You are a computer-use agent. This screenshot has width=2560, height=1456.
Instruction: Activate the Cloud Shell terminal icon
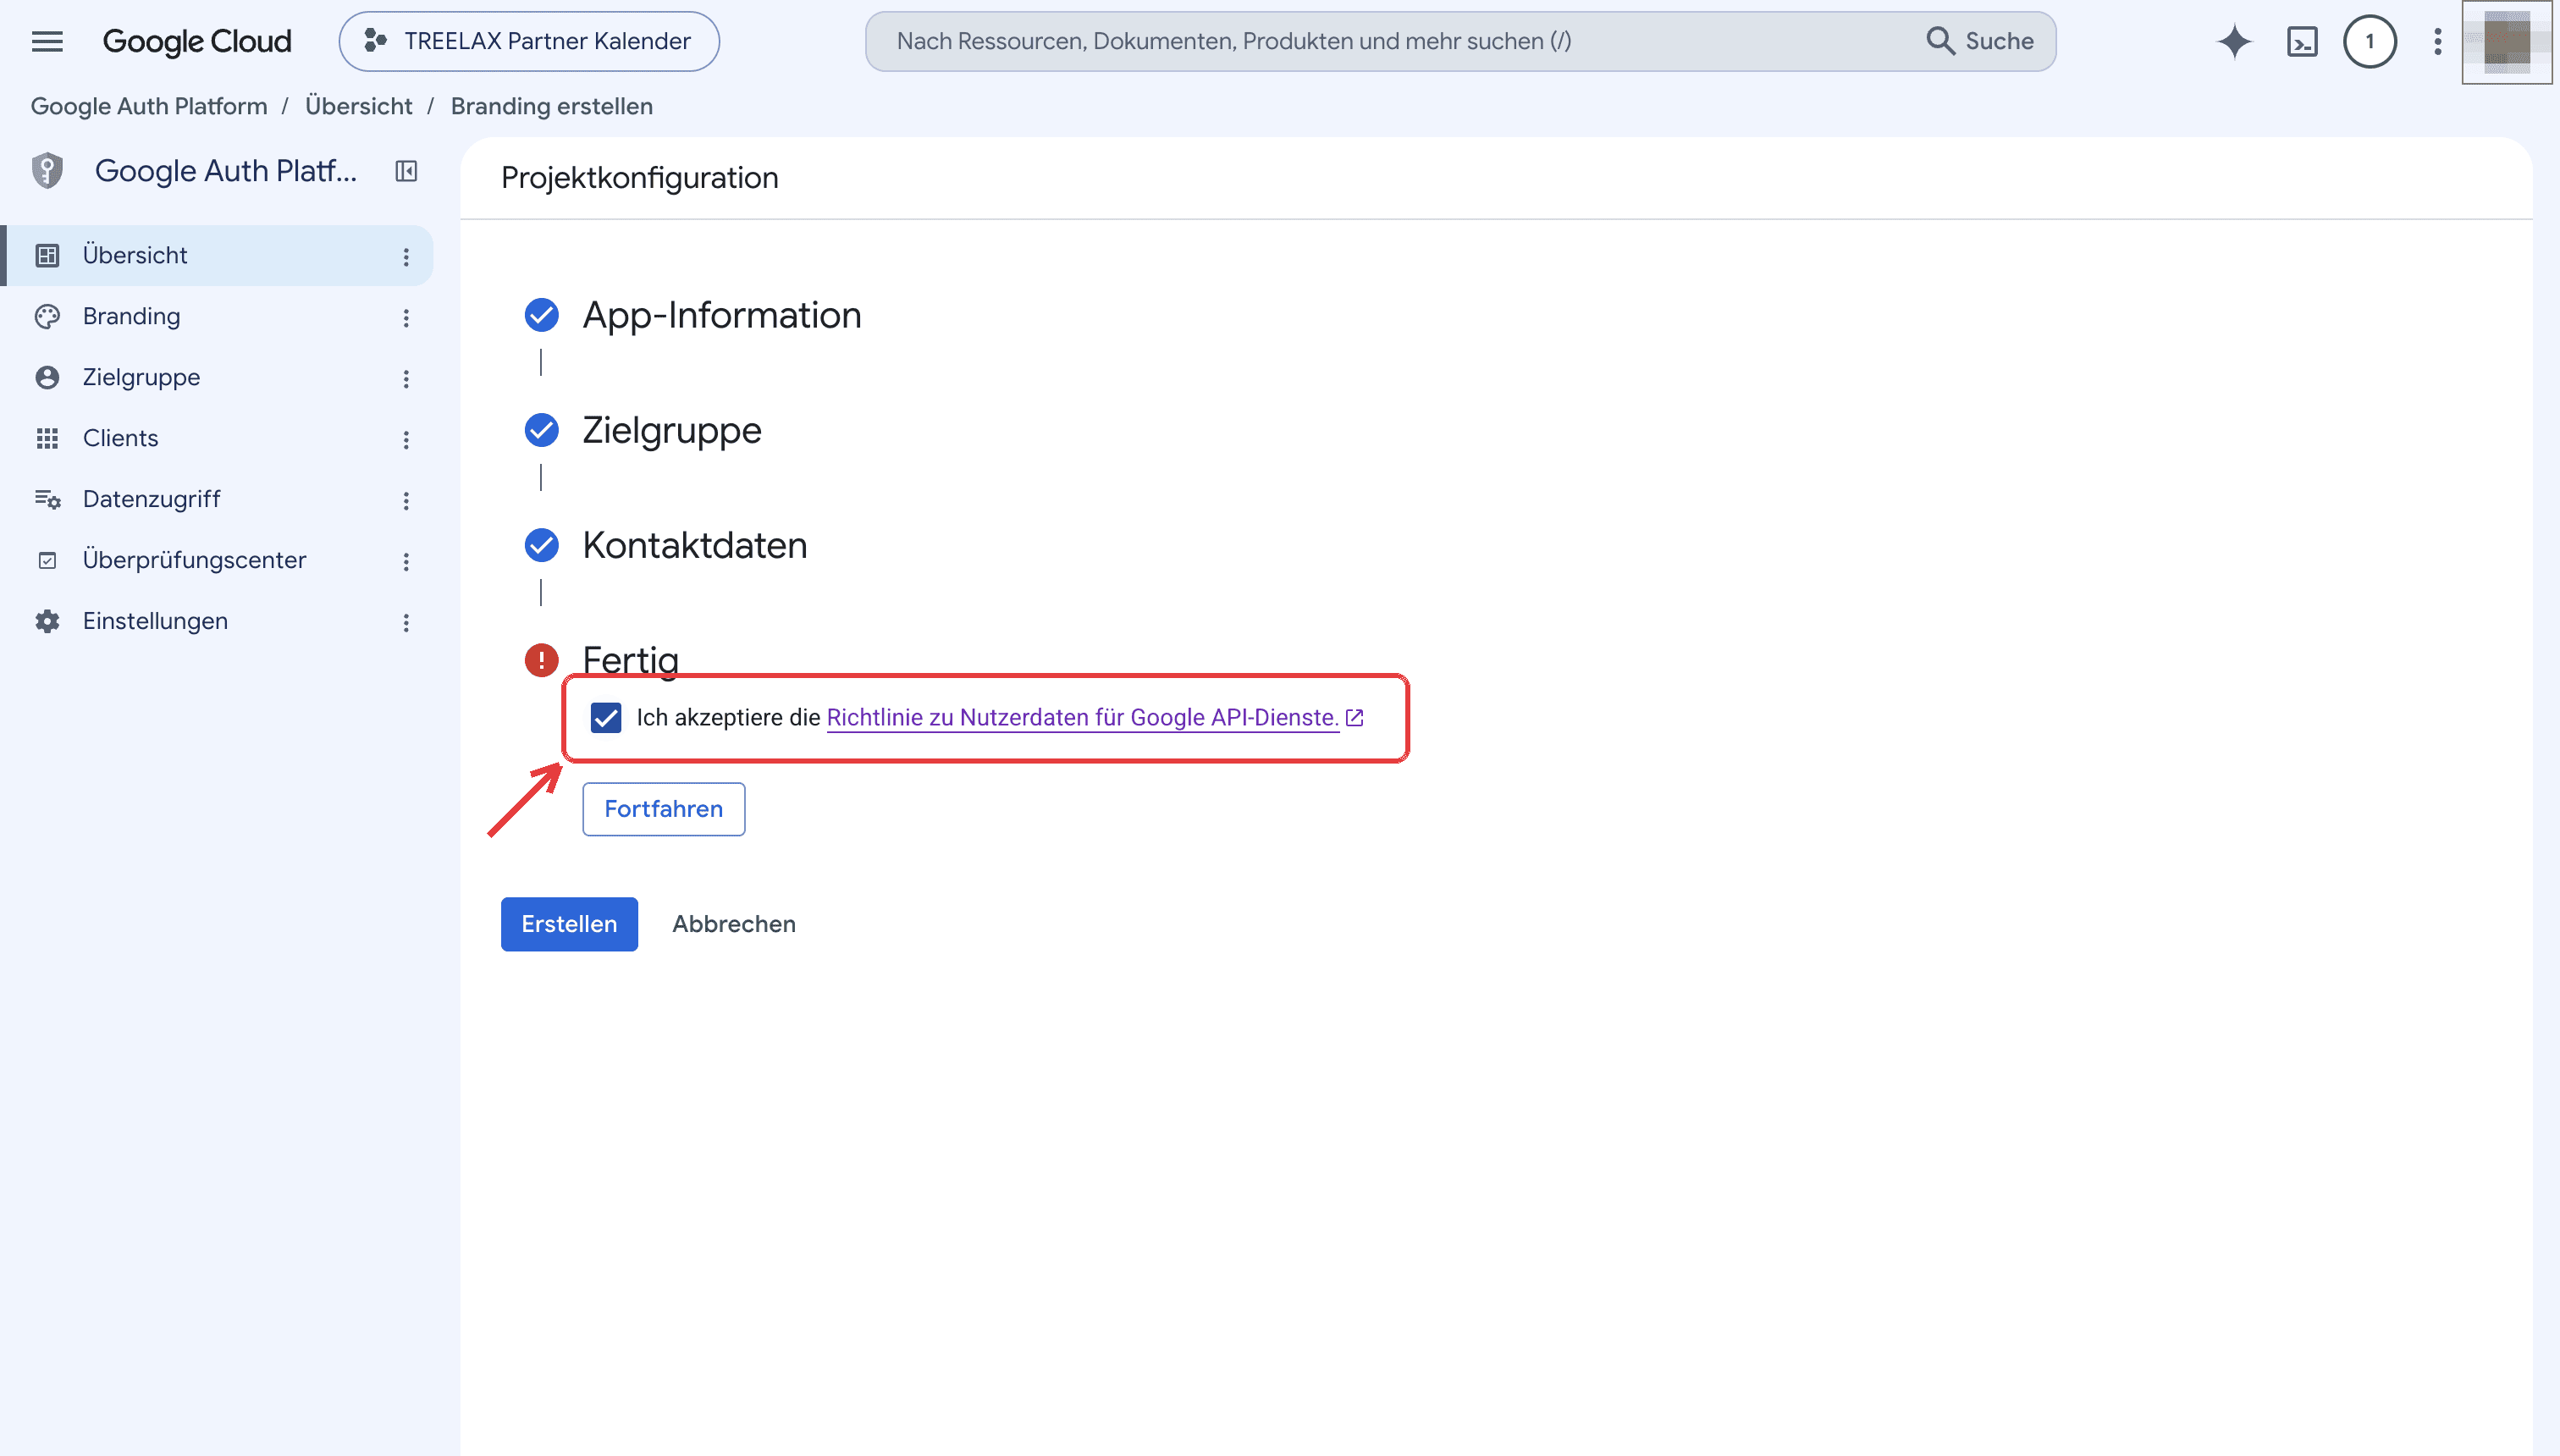(2302, 41)
